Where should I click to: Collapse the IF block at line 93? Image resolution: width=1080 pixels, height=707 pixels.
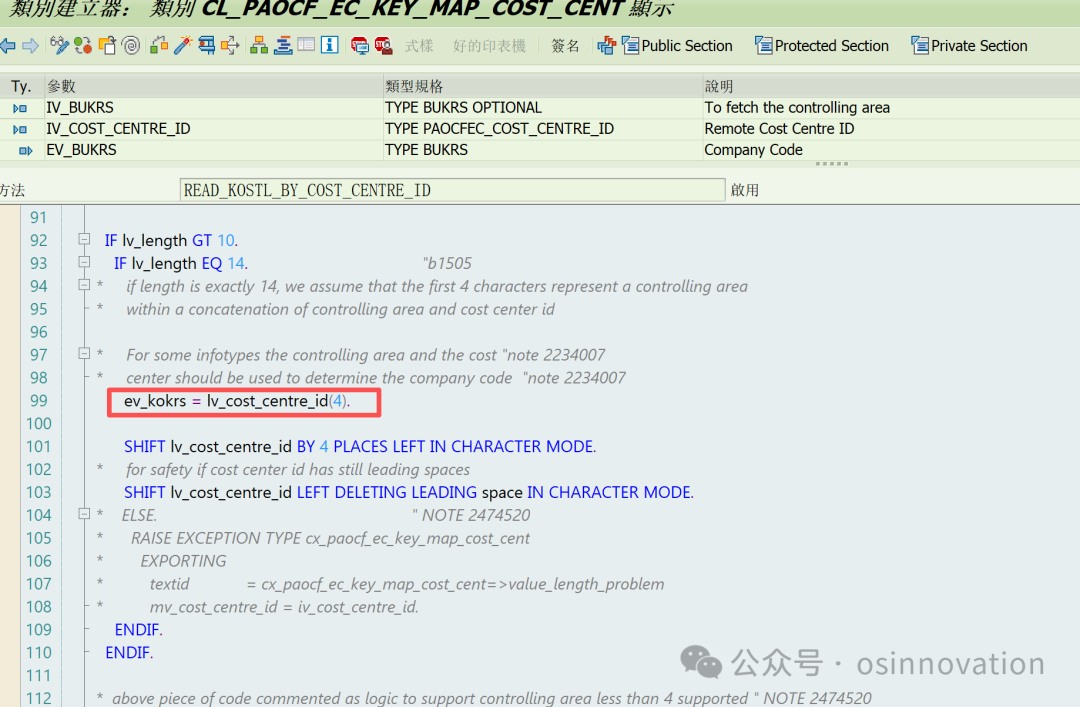(x=84, y=262)
